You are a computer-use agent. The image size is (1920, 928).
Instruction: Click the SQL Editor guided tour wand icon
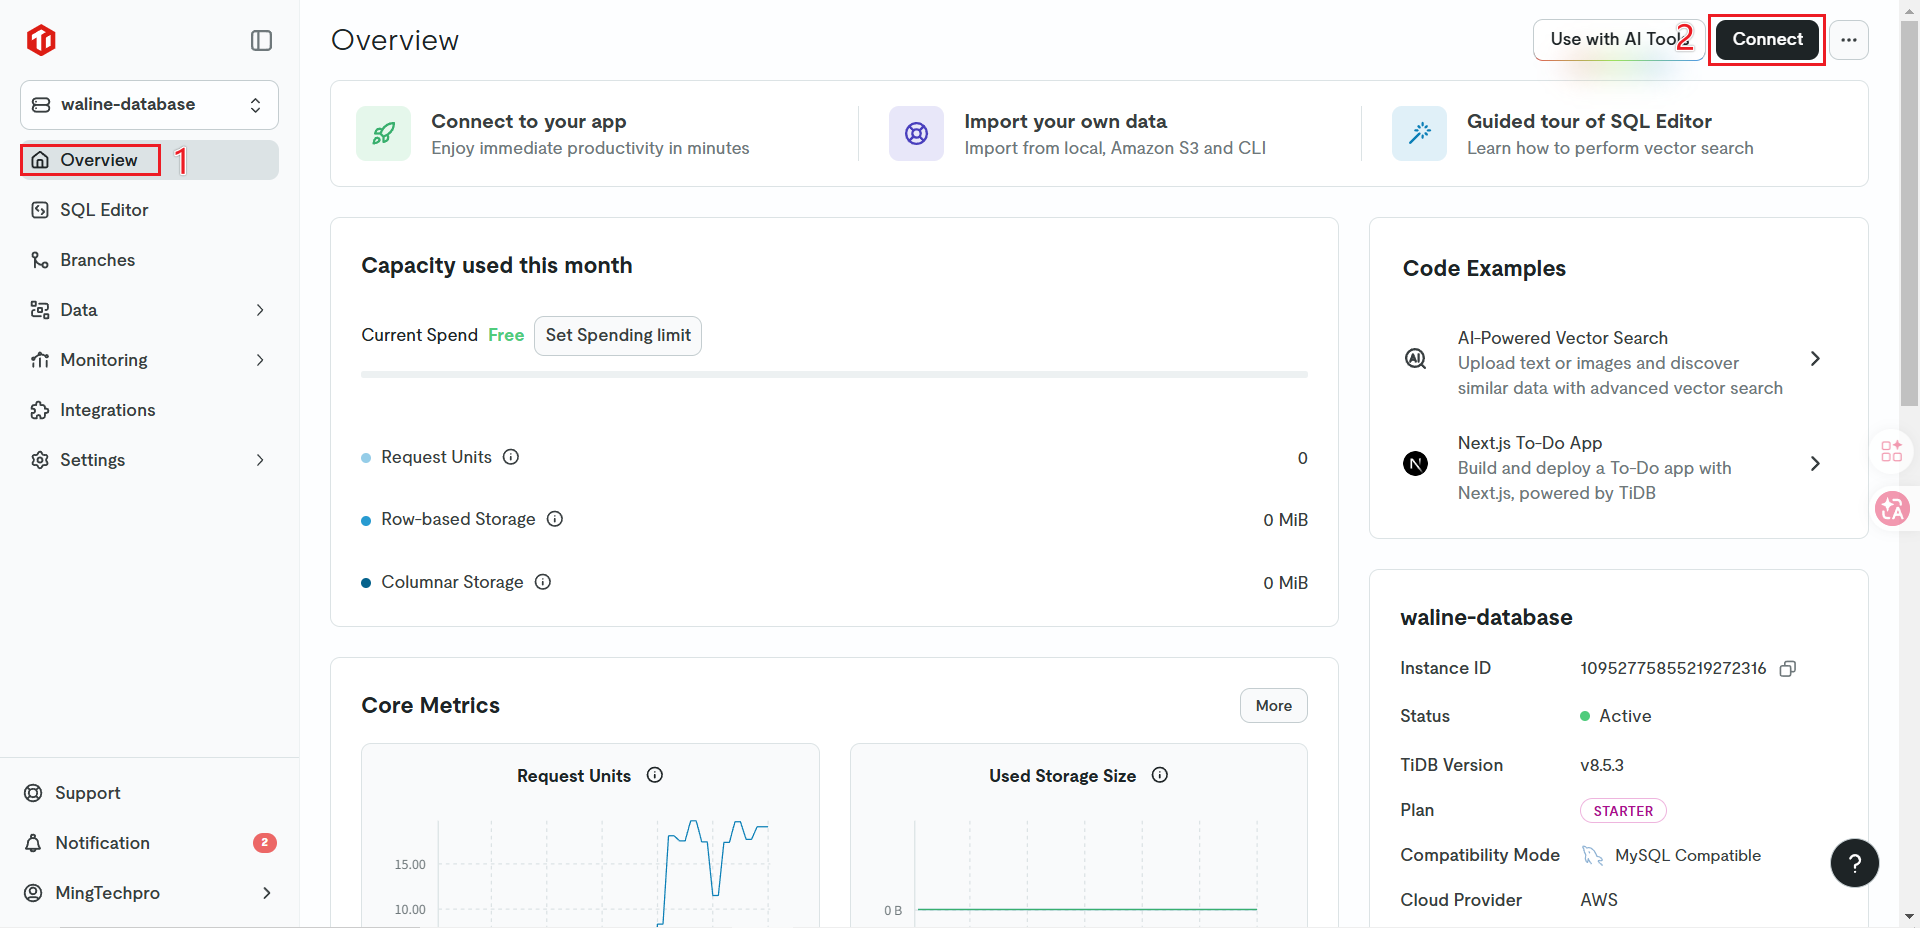click(x=1419, y=133)
